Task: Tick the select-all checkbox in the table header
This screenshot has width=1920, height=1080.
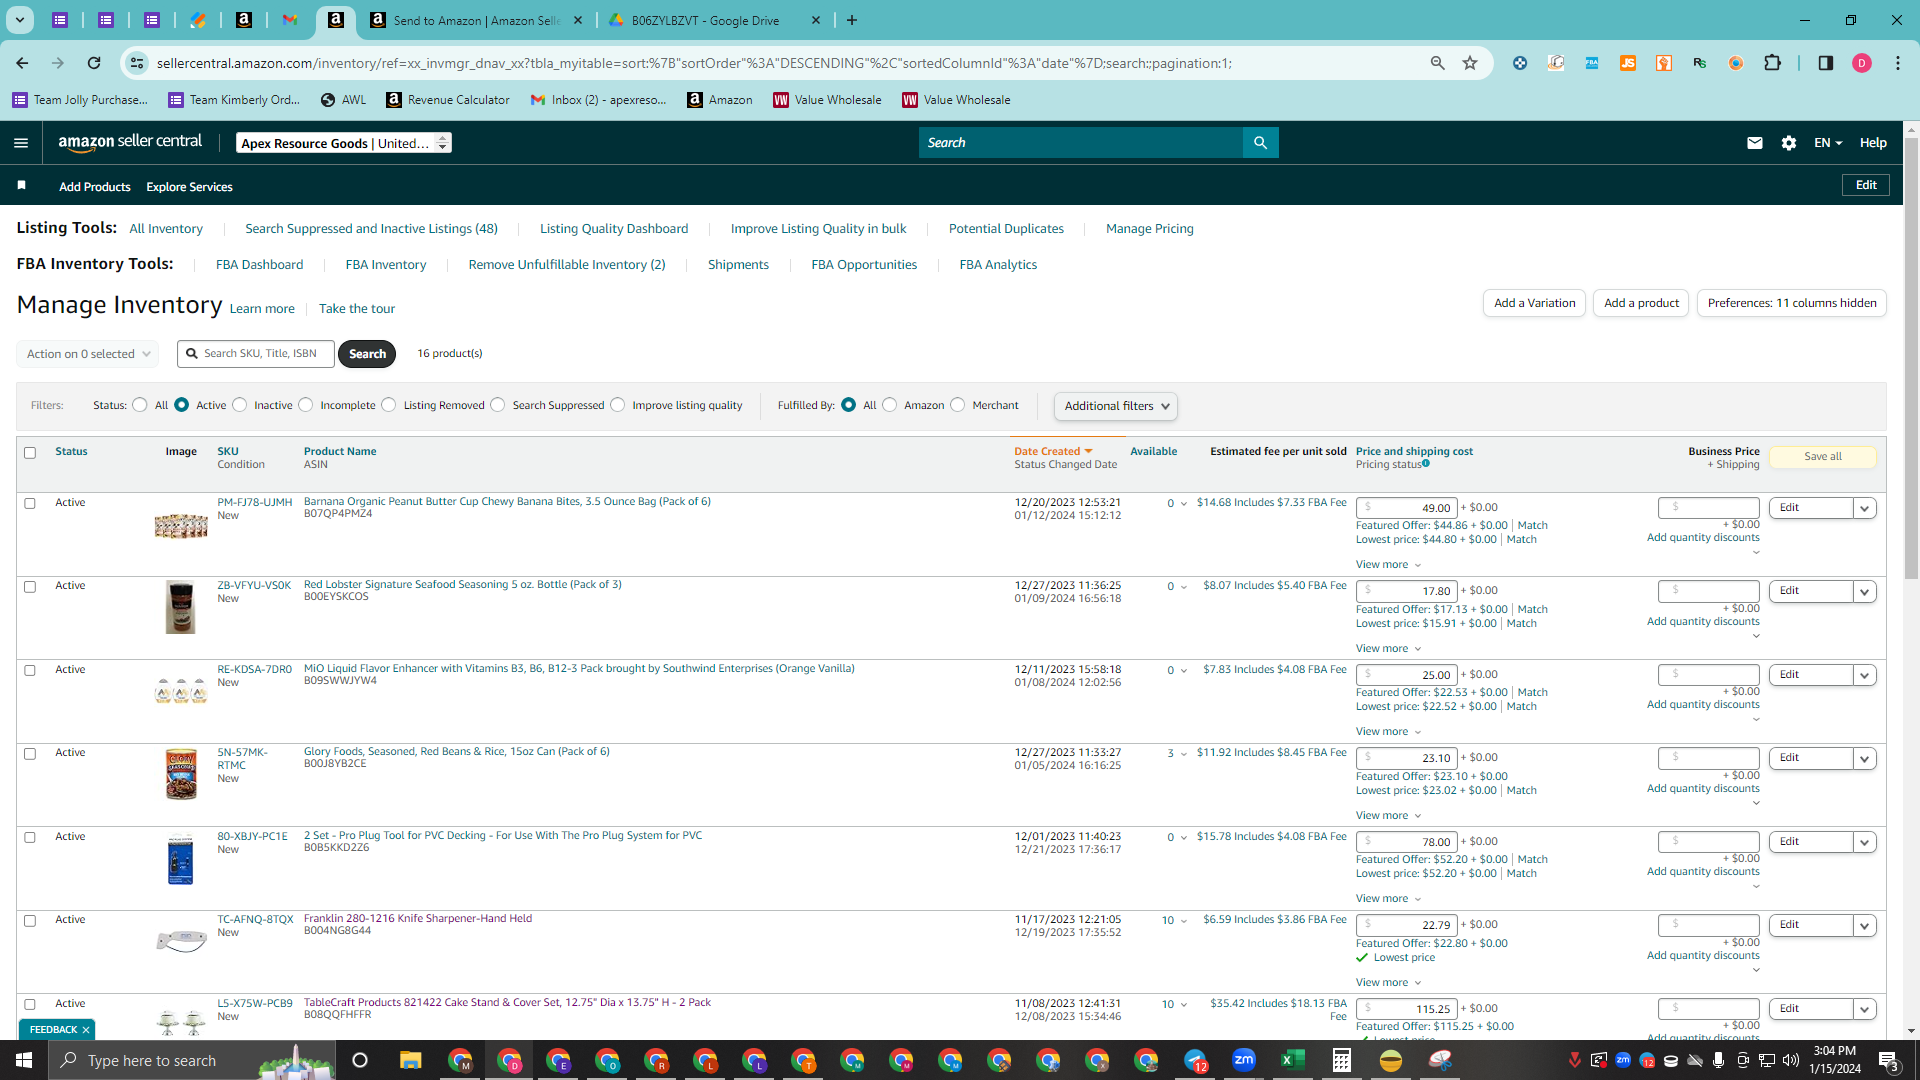Action: pos(30,453)
